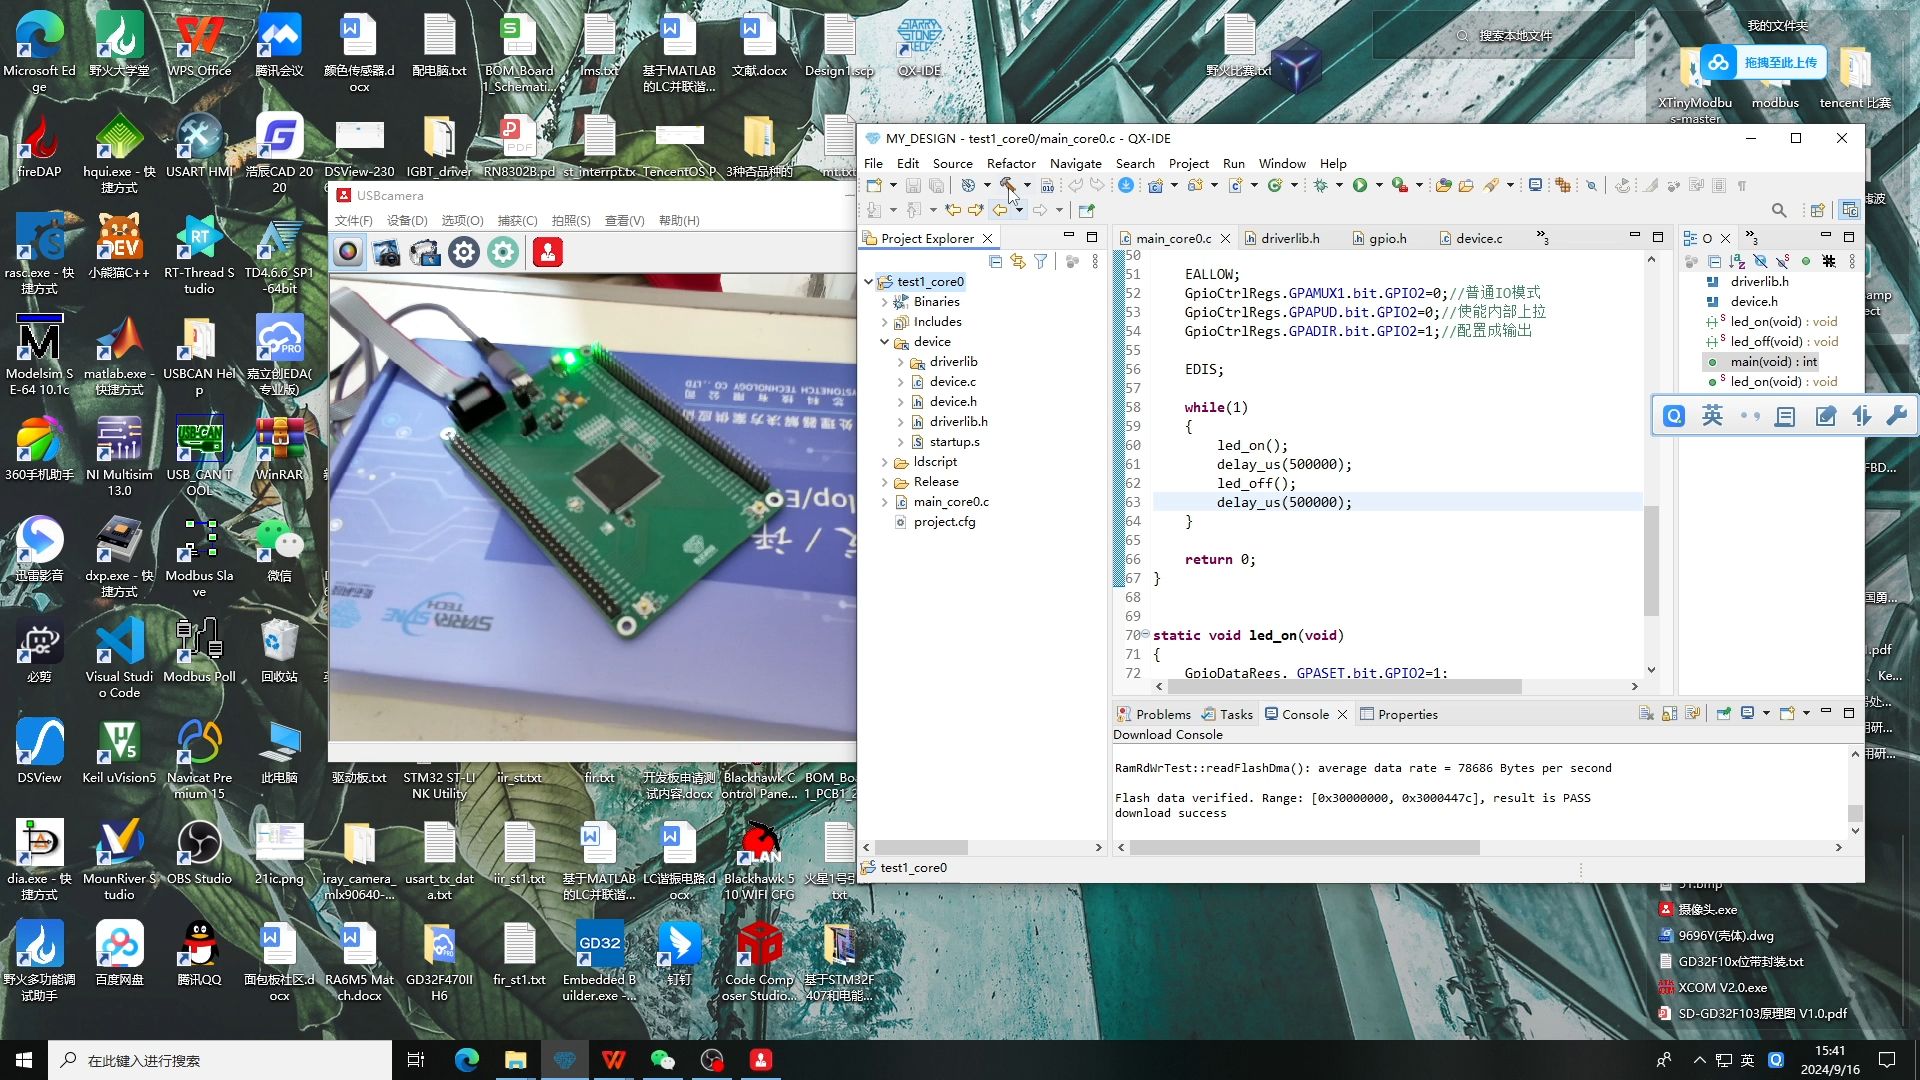Collapse the device folder in tree
Image resolution: width=1920 pixels, height=1080 pixels.
tap(885, 342)
